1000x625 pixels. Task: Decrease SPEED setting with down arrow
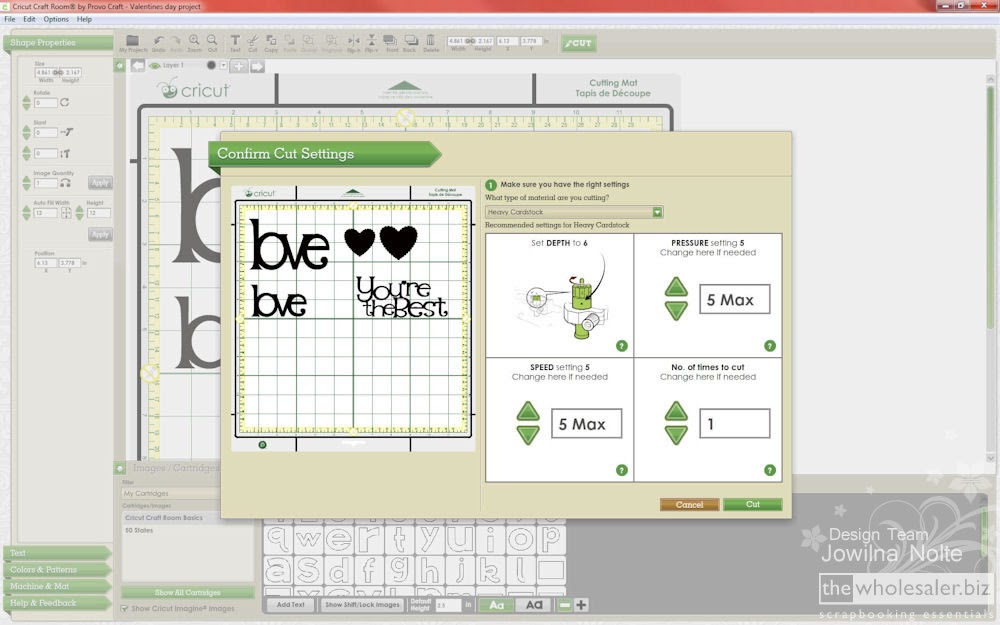[x=528, y=435]
